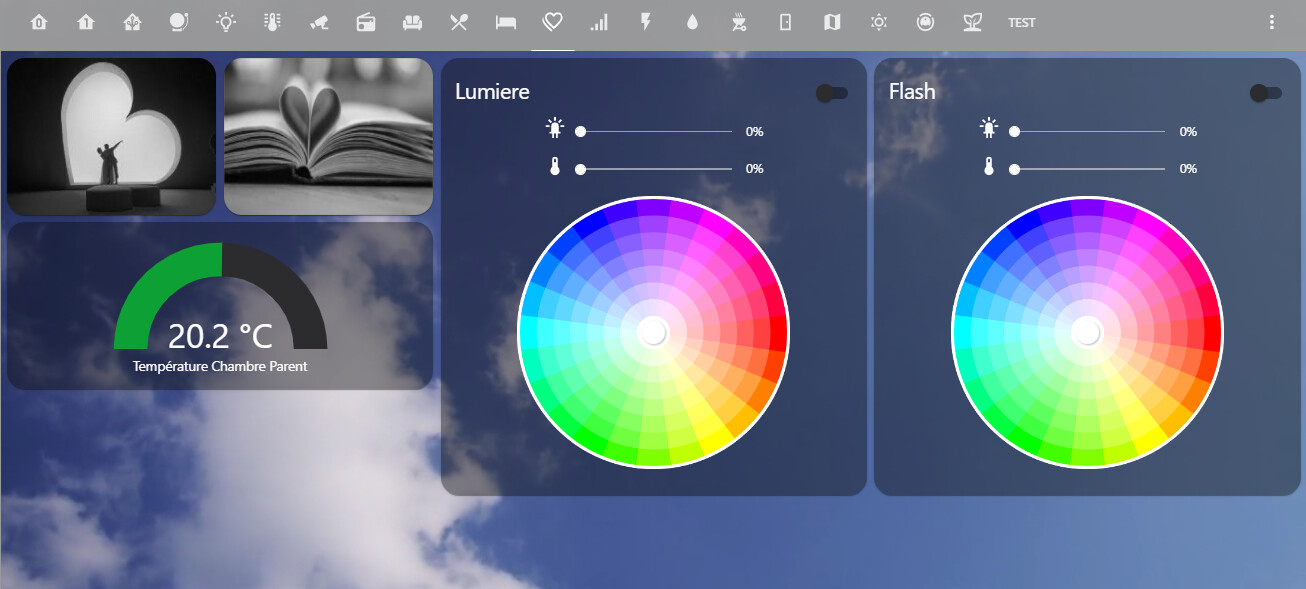This screenshot has height=589, width=1306.
Task: Open the security camera view
Action: coord(319,22)
